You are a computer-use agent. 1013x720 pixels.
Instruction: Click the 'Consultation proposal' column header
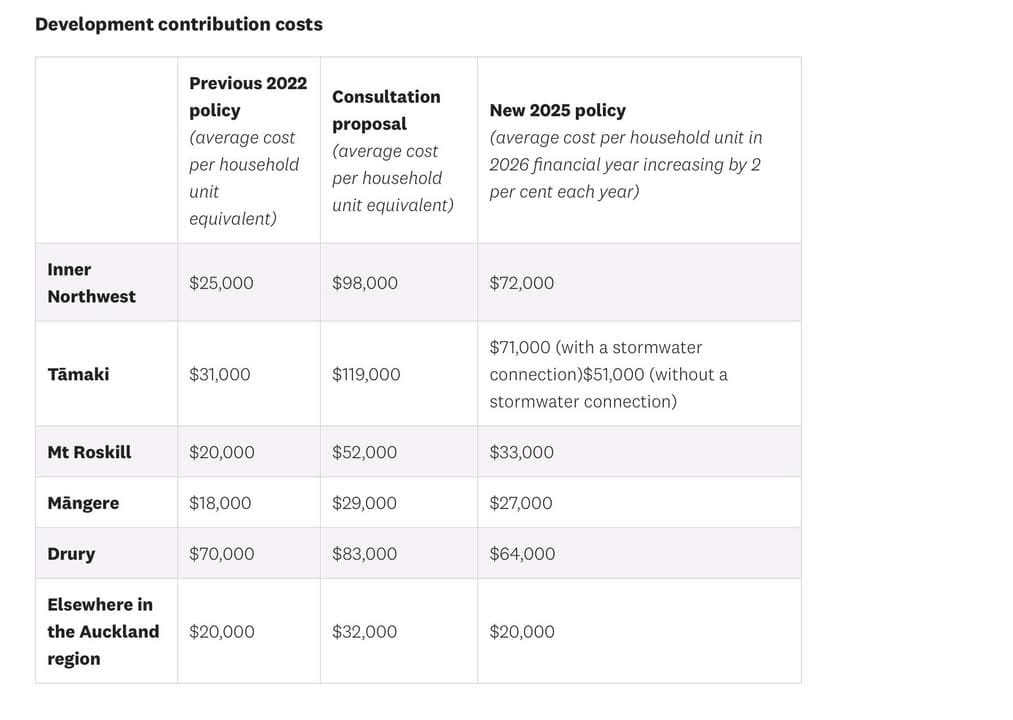386,110
